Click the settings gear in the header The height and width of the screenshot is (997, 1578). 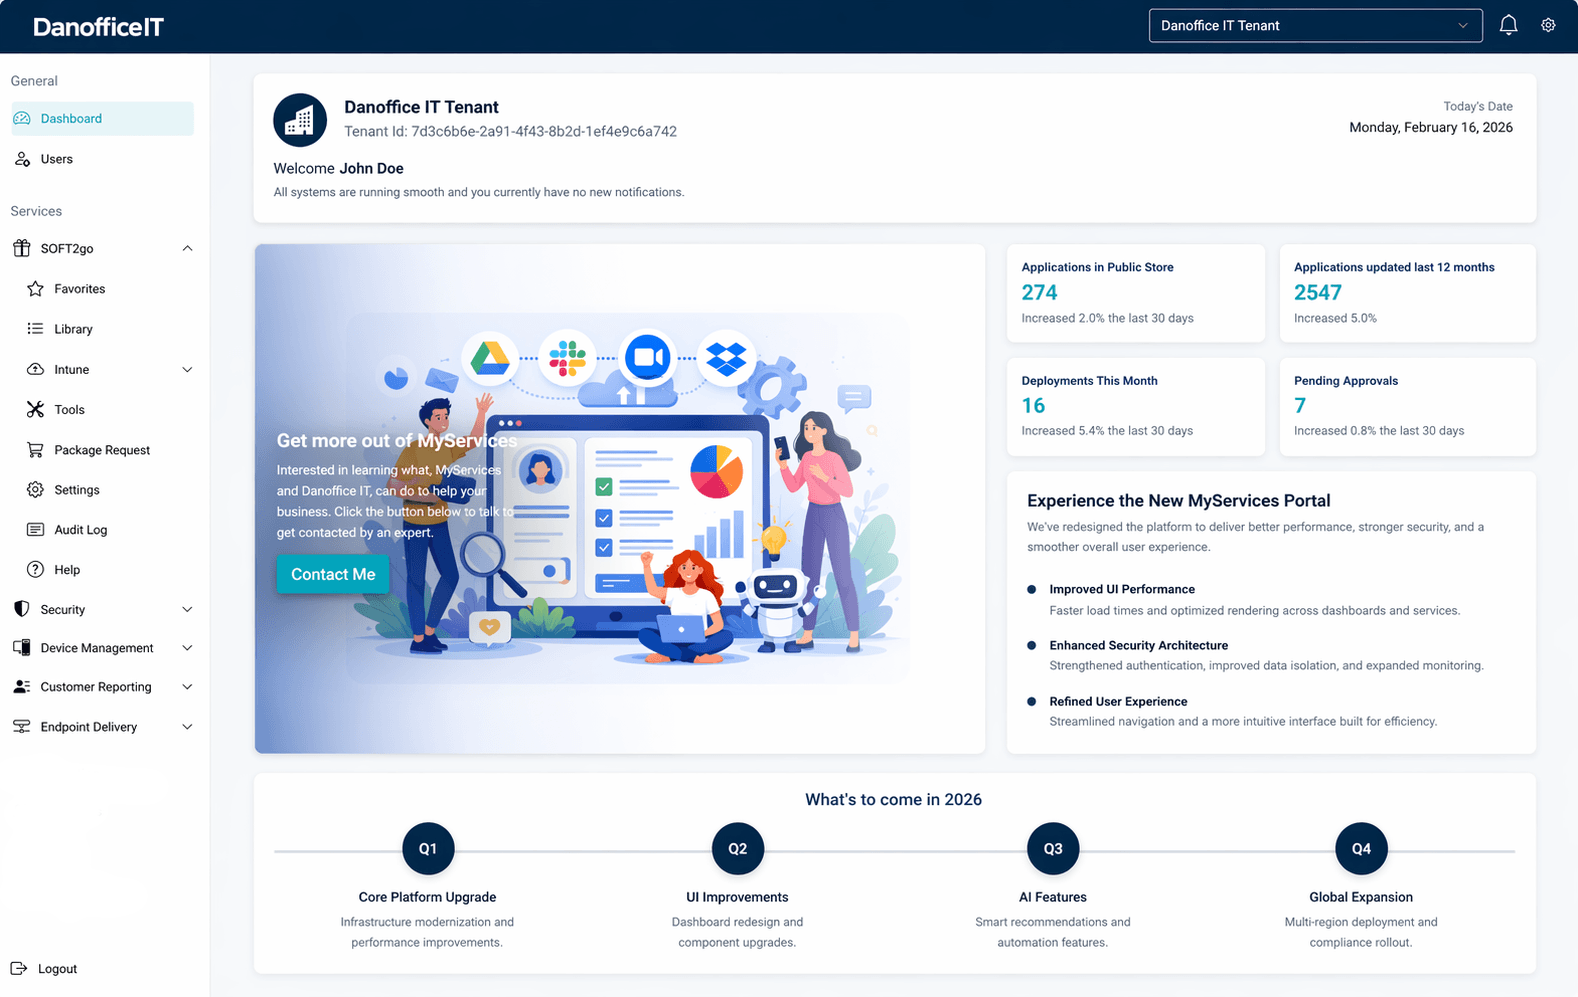[x=1548, y=26]
